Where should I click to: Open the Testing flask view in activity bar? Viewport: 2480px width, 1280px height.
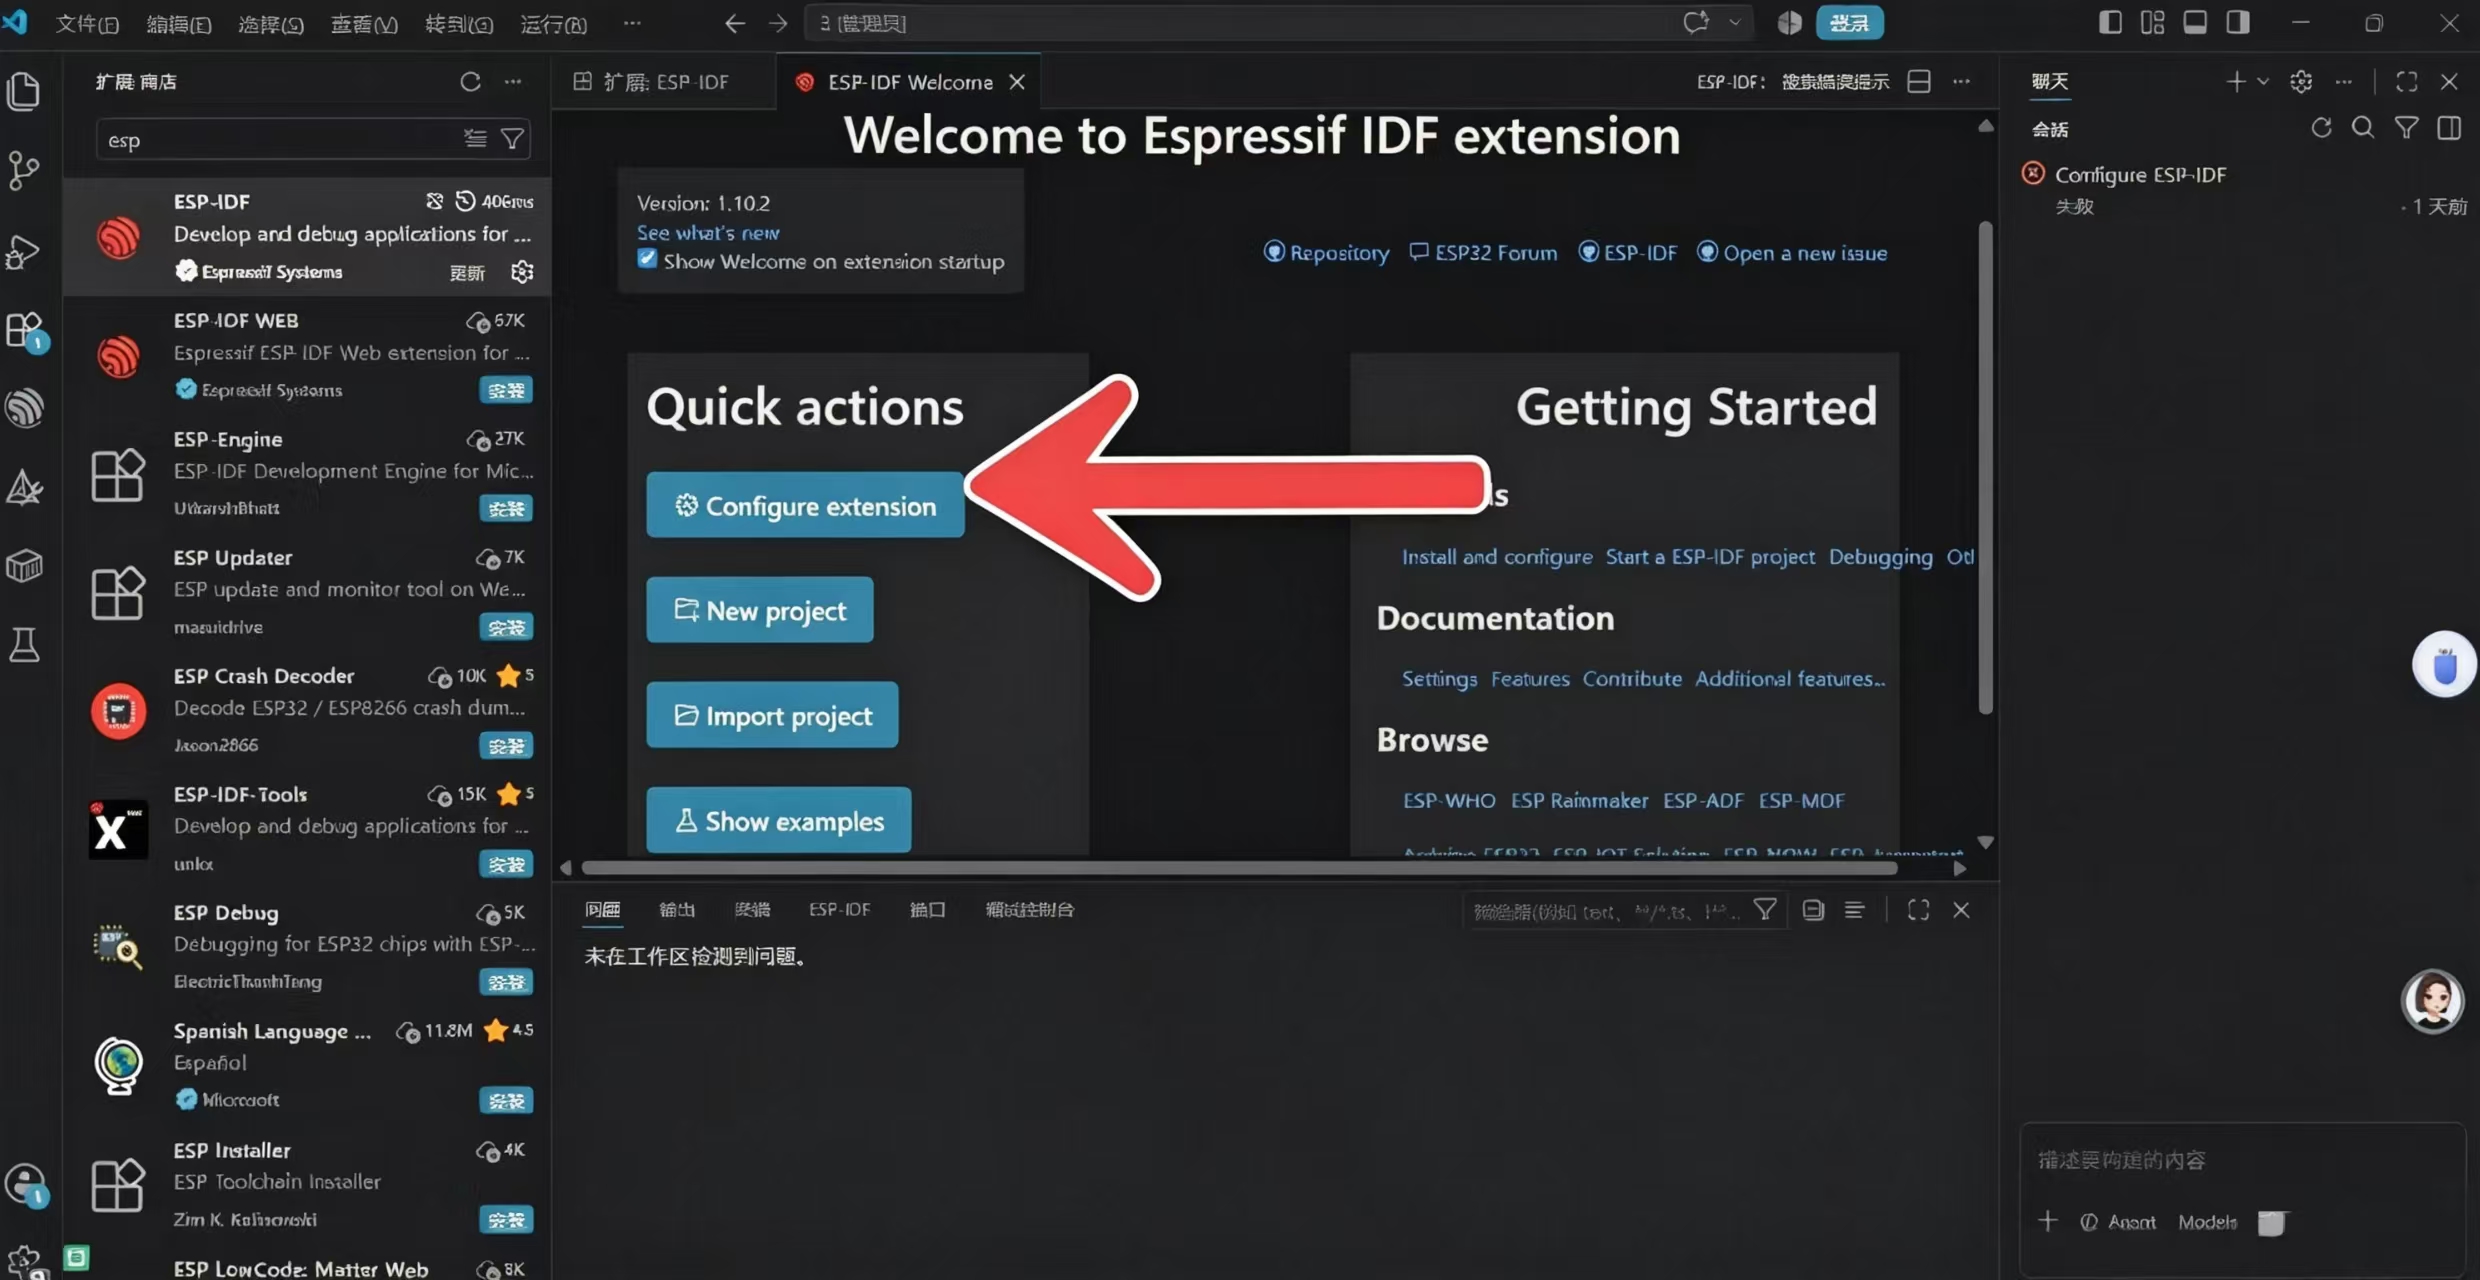point(24,645)
